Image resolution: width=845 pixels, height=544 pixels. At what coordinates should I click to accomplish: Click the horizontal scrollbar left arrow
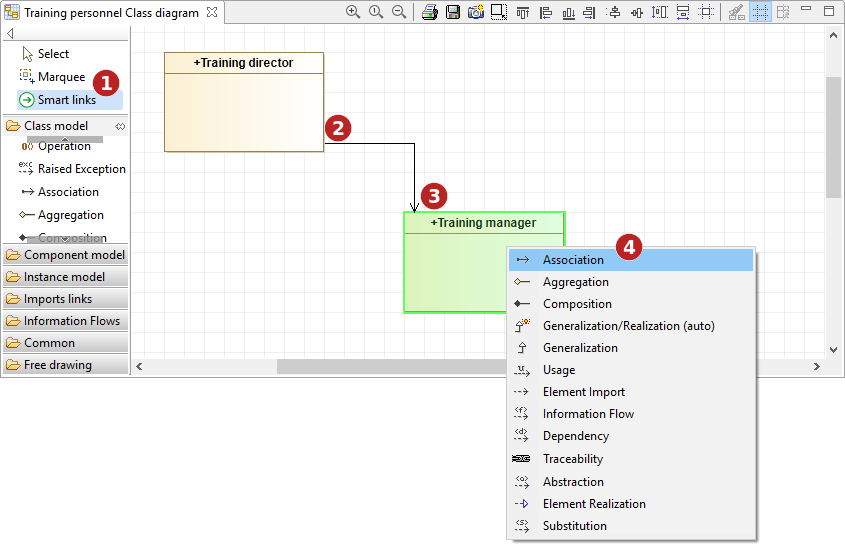coord(139,367)
